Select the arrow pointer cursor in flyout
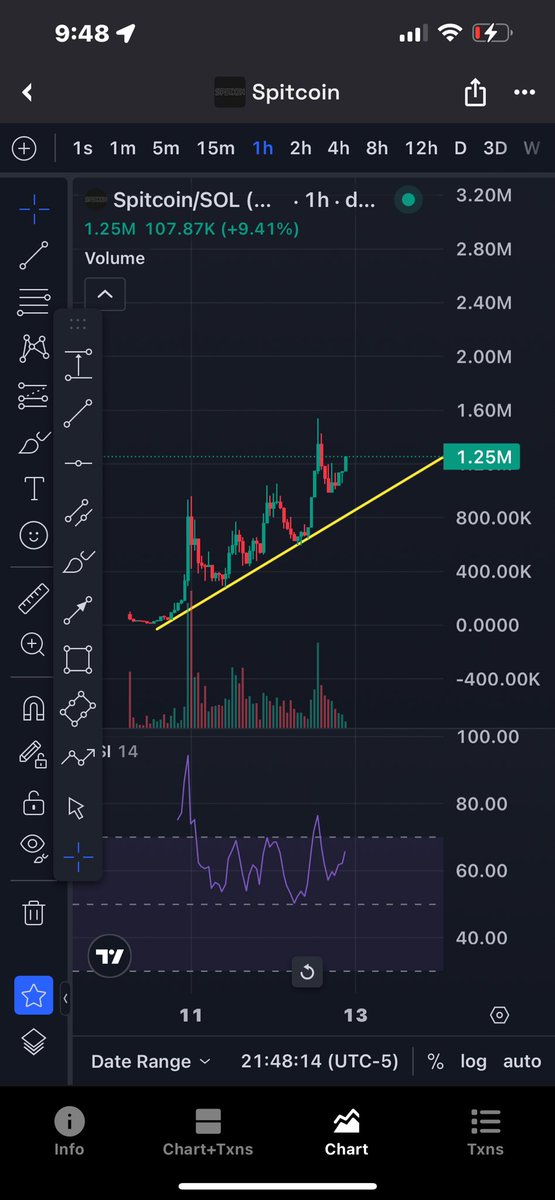 [x=77, y=808]
